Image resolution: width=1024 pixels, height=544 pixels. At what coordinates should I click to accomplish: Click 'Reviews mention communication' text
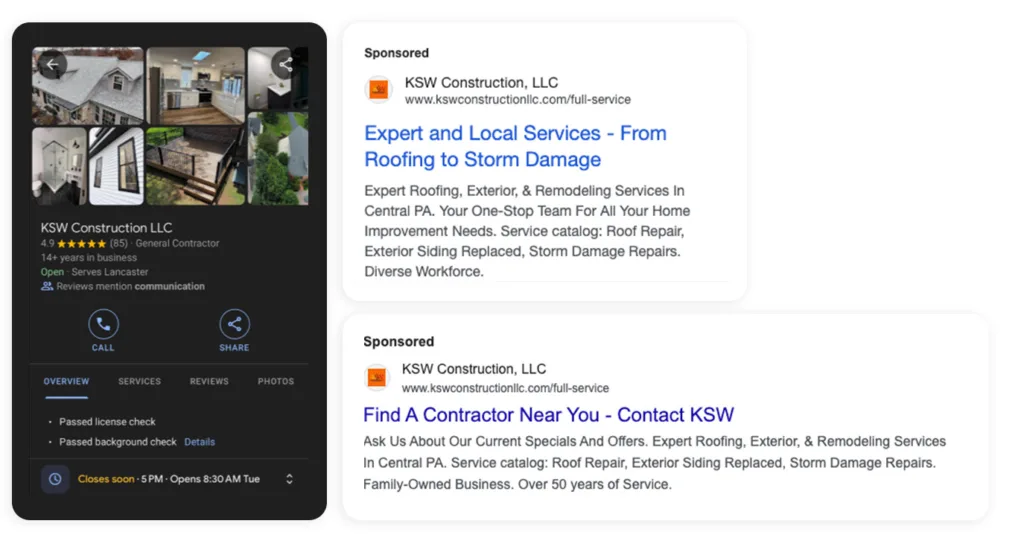point(130,286)
